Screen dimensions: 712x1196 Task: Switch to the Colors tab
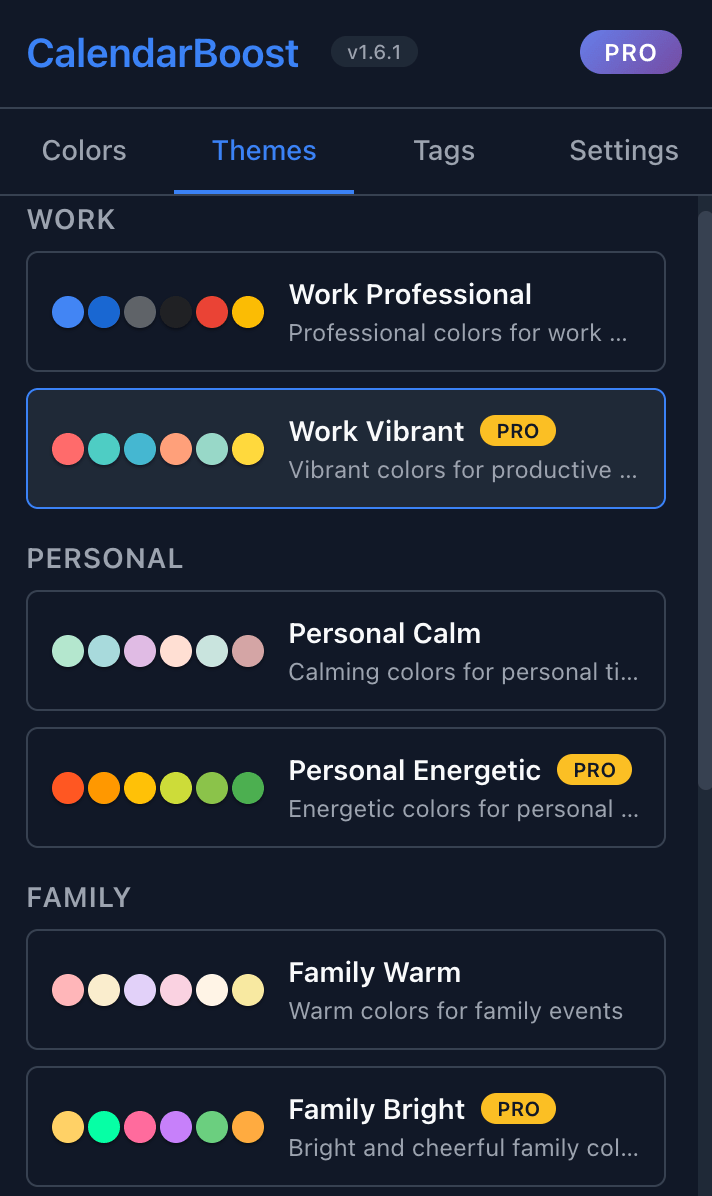tap(83, 150)
